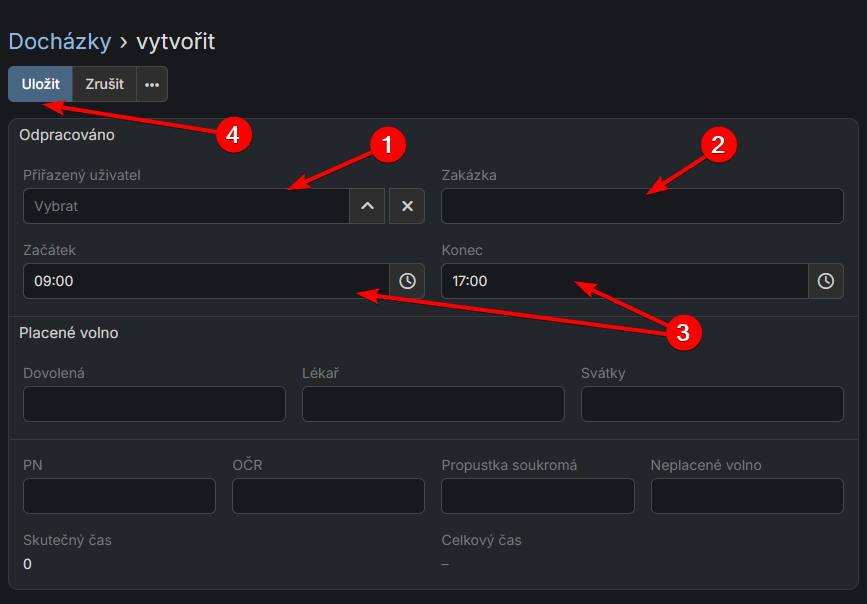This screenshot has width=867, height=604.
Task: Click the clock icon in Konec field
Action: [825, 282]
